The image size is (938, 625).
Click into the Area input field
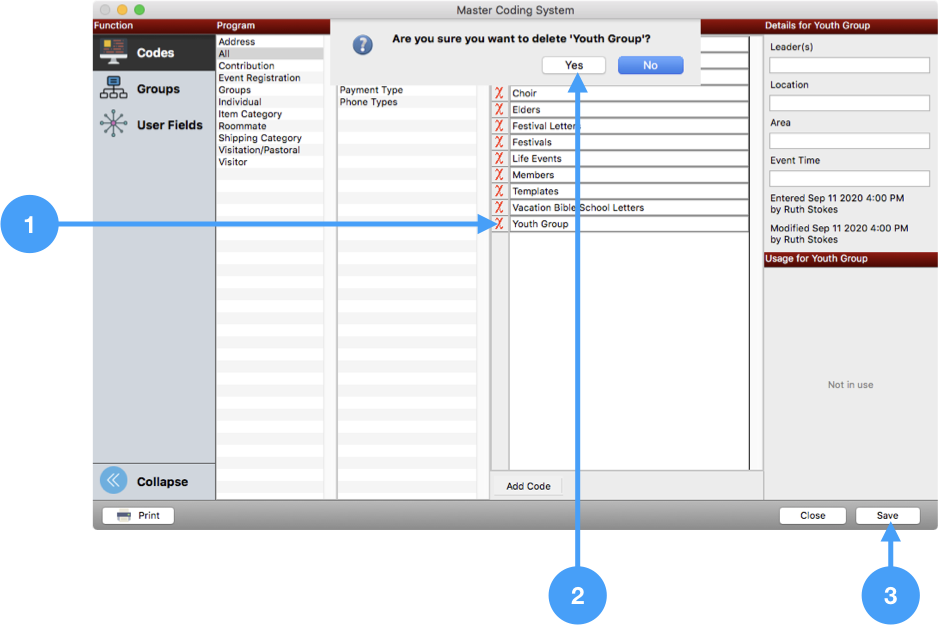849,141
